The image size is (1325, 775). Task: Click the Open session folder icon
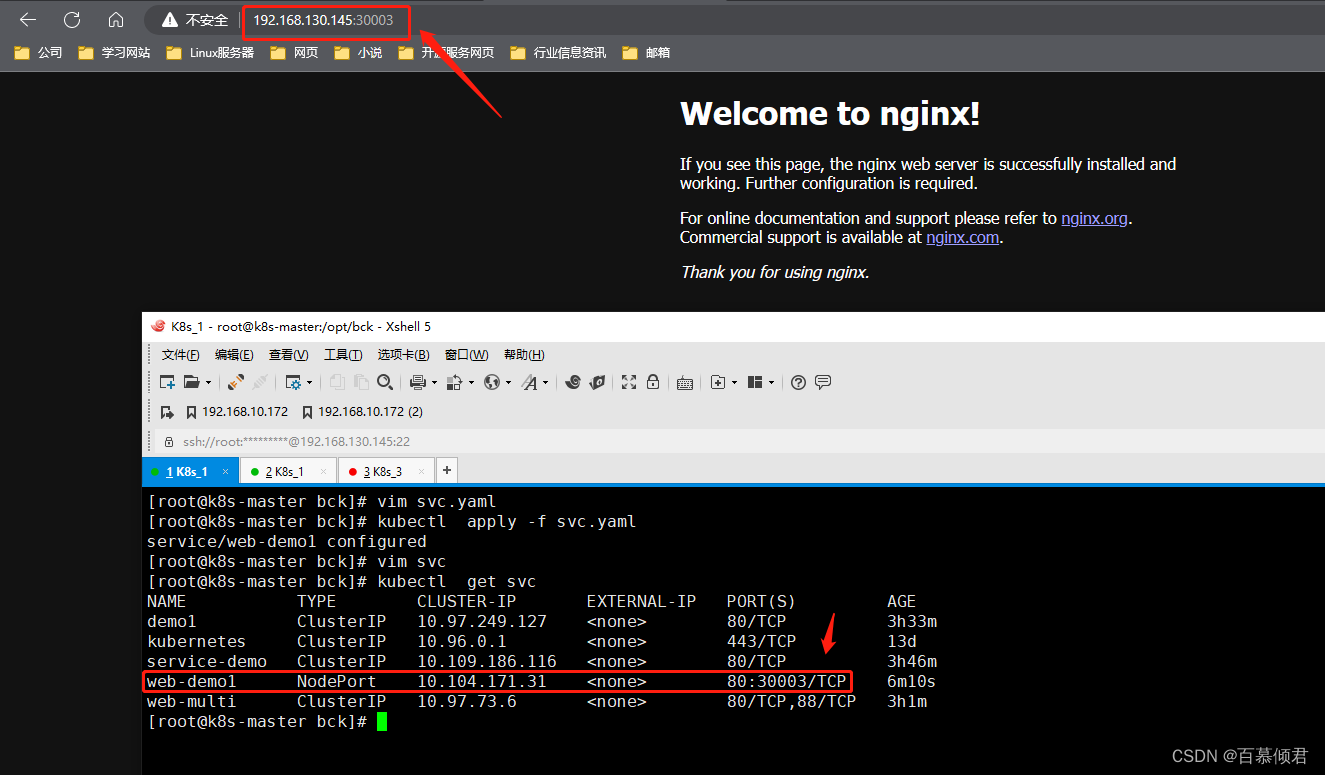pyautogui.click(x=191, y=382)
